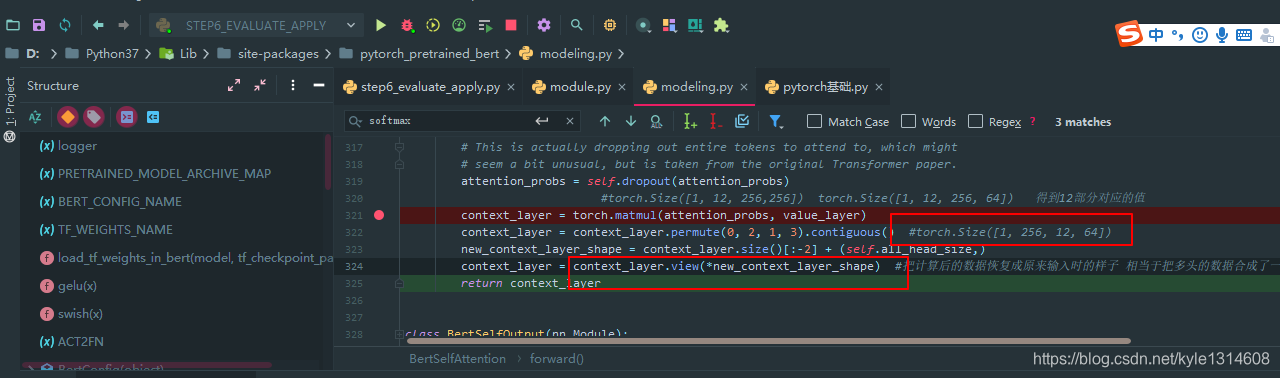Screen dimensions: 1280x378
Task: Go to previous search occurrence
Action: point(605,121)
